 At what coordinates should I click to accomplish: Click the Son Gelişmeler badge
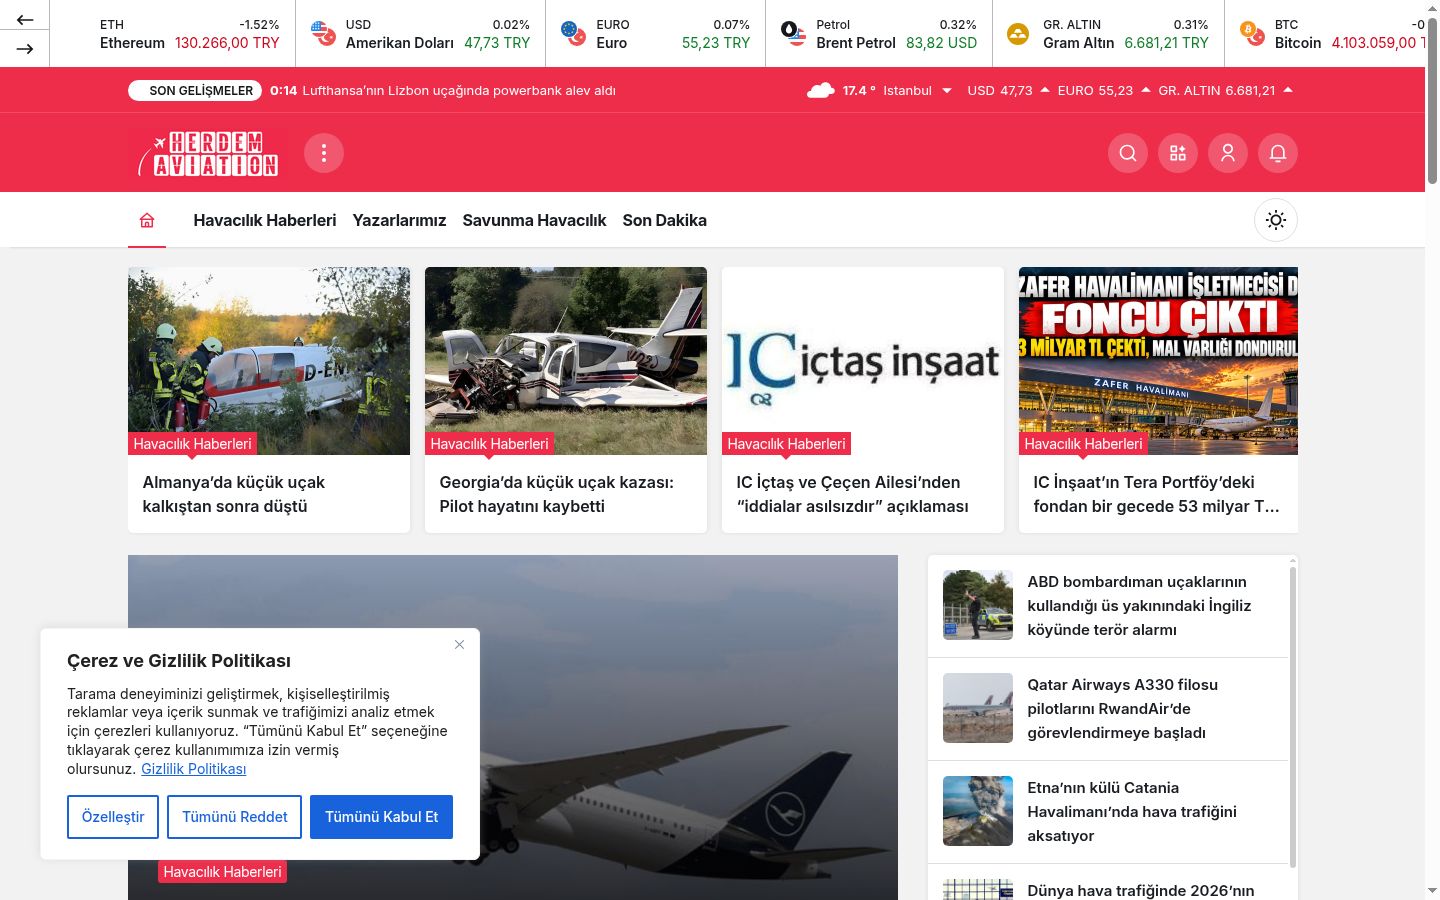(195, 90)
